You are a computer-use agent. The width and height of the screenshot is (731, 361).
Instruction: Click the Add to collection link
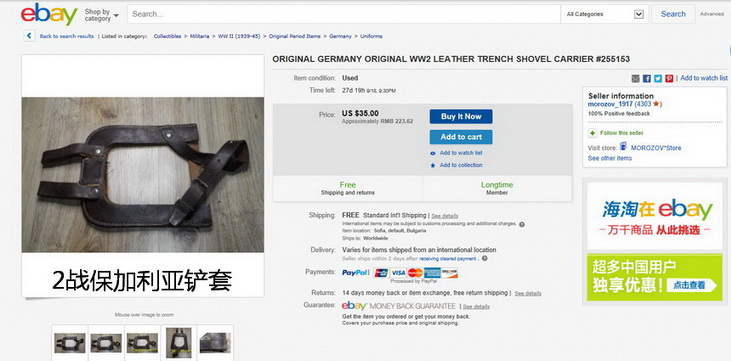tap(461, 165)
